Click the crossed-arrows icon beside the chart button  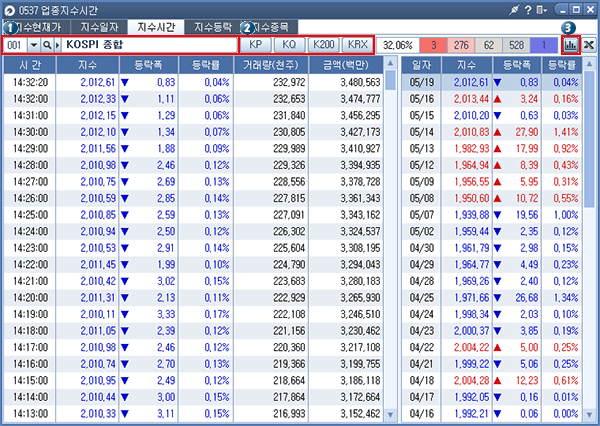589,46
